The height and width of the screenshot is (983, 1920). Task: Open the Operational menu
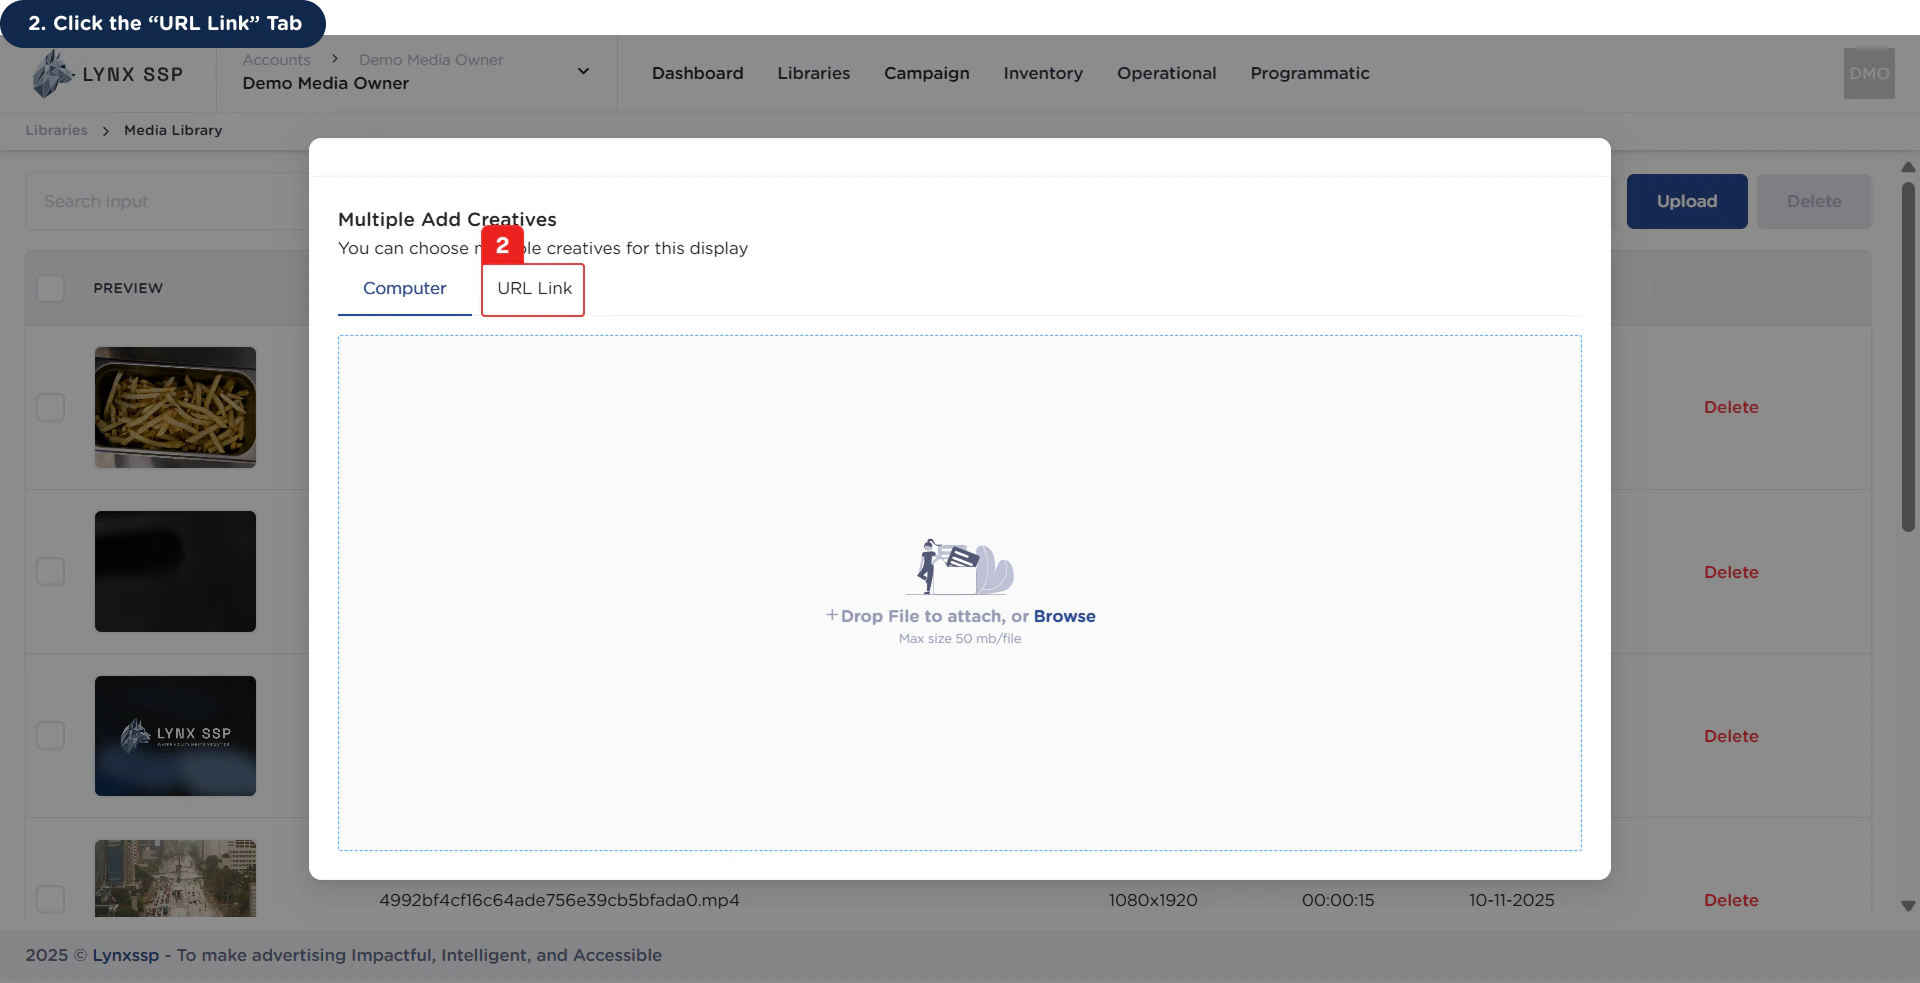[x=1166, y=73]
